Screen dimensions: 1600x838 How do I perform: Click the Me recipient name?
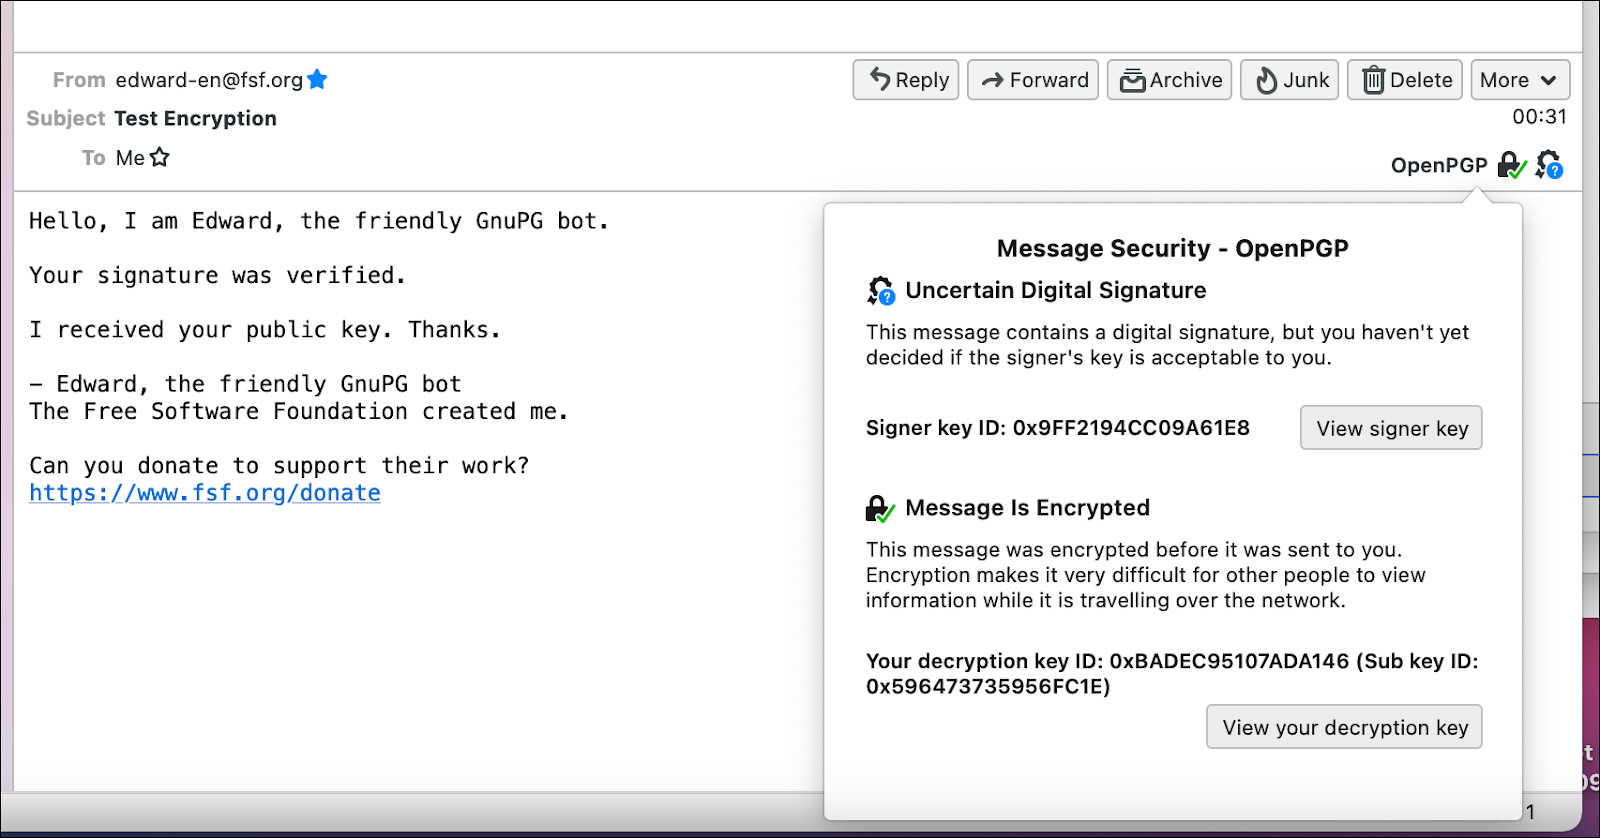pos(130,157)
